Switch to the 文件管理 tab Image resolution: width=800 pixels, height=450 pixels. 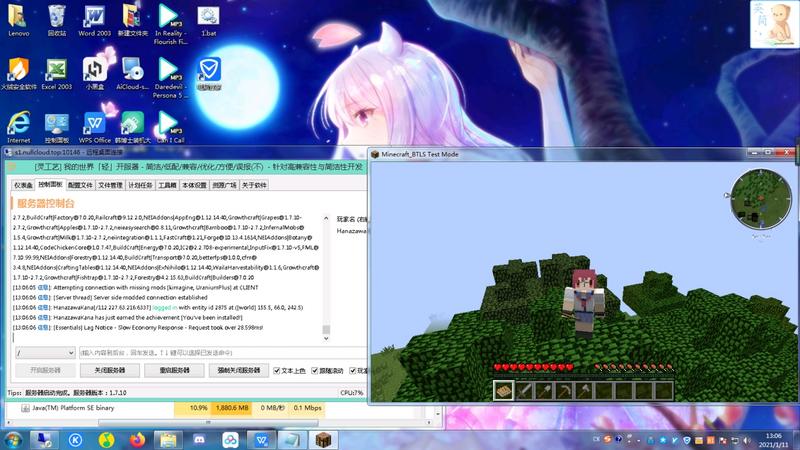pyautogui.click(x=110, y=185)
